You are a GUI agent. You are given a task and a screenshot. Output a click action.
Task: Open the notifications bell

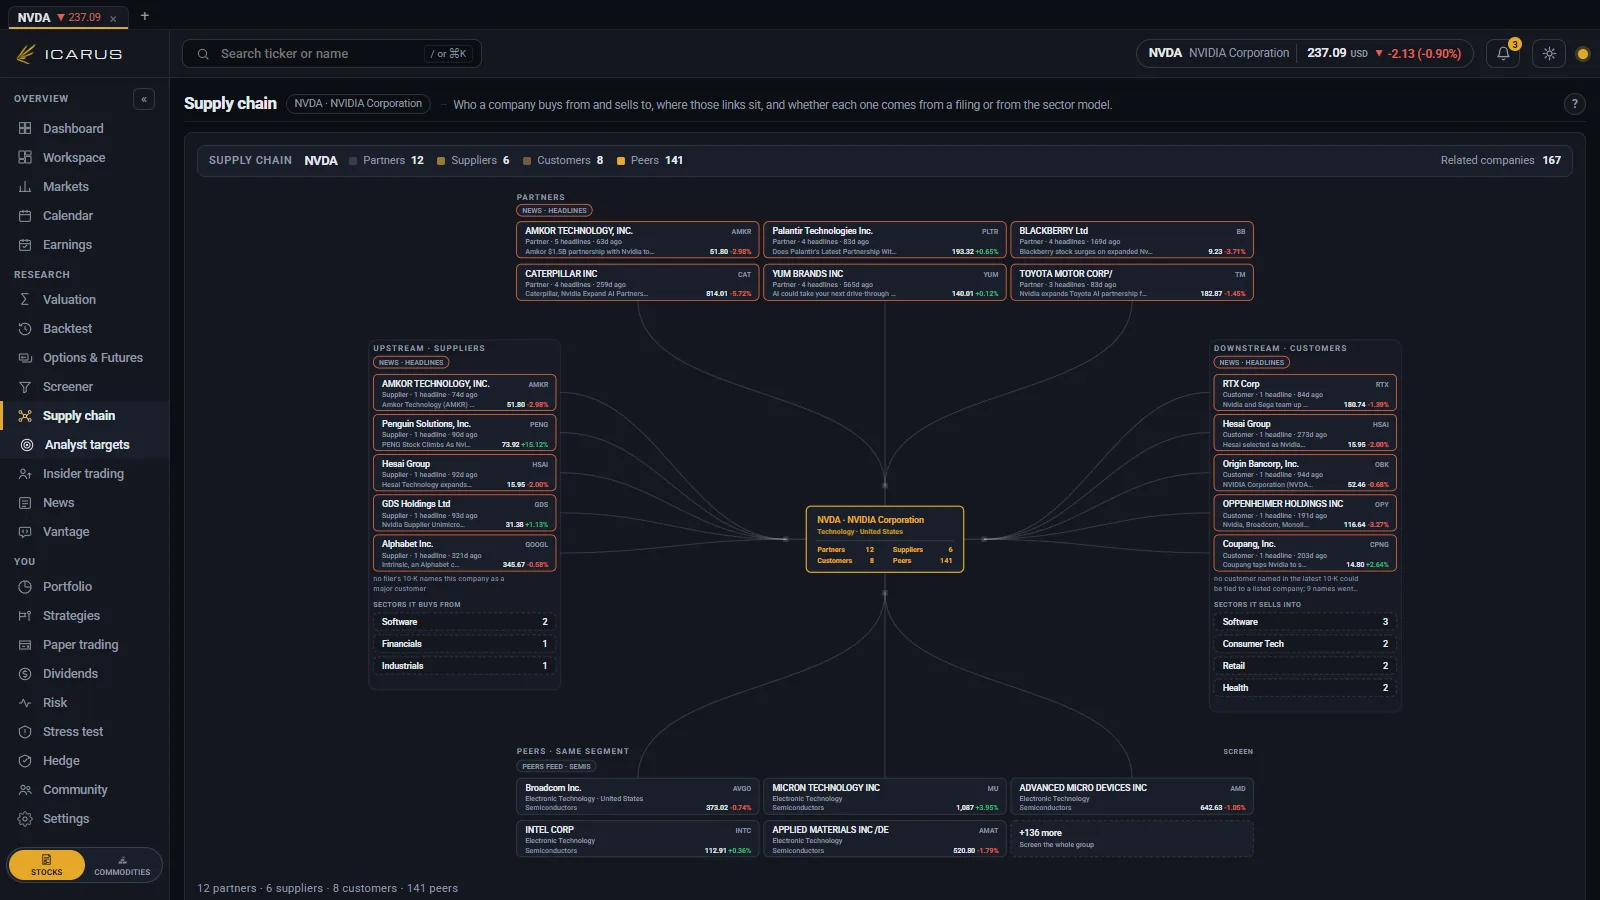[1503, 54]
